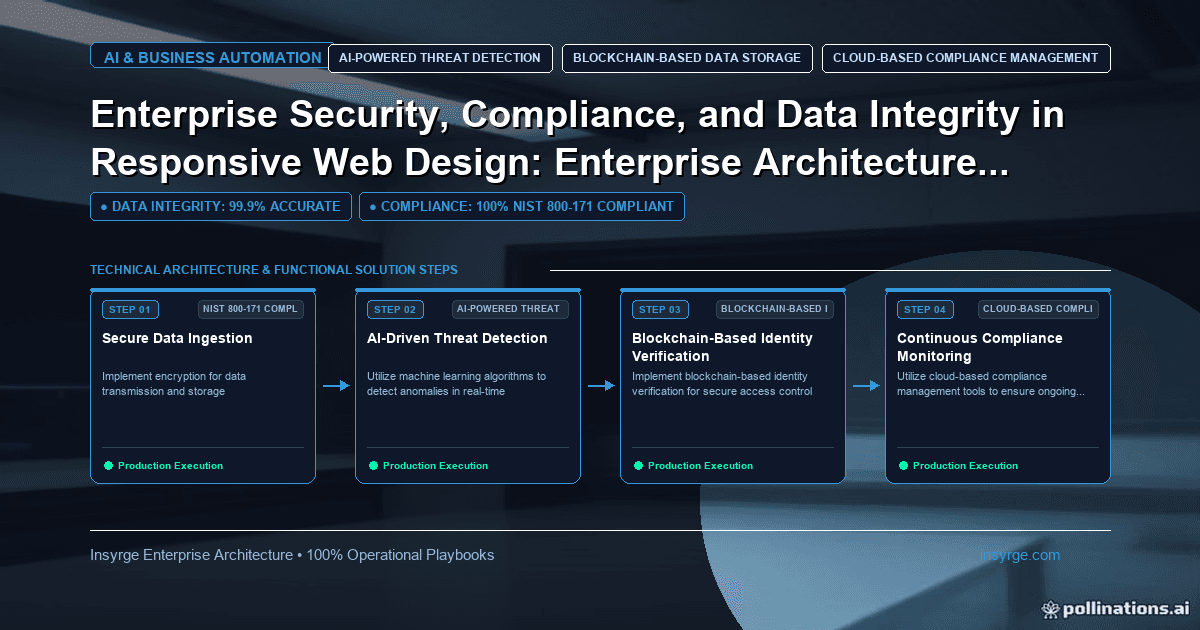The width and height of the screenshot is (1200, 630).
Task: Click the headline Enterprise Security, Compliance title
Action: [x=578, y=140]
